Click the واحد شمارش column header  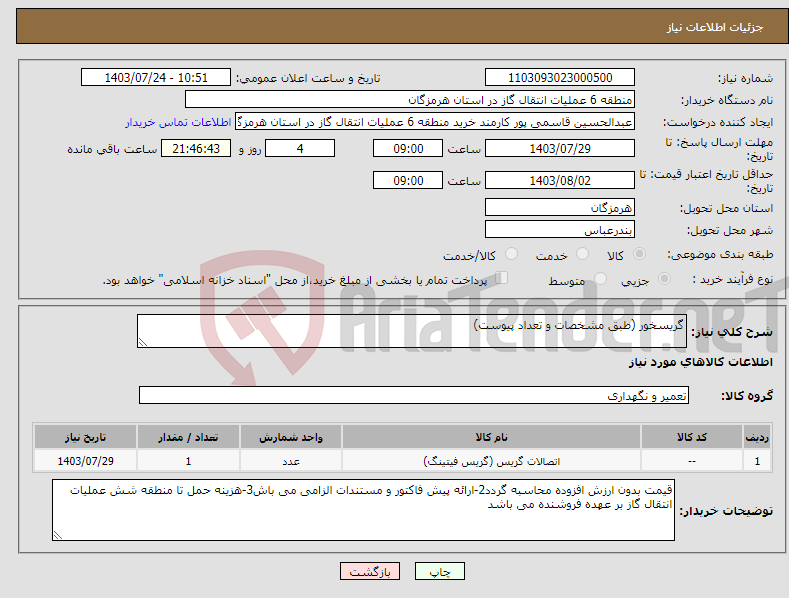click(291, 437)
